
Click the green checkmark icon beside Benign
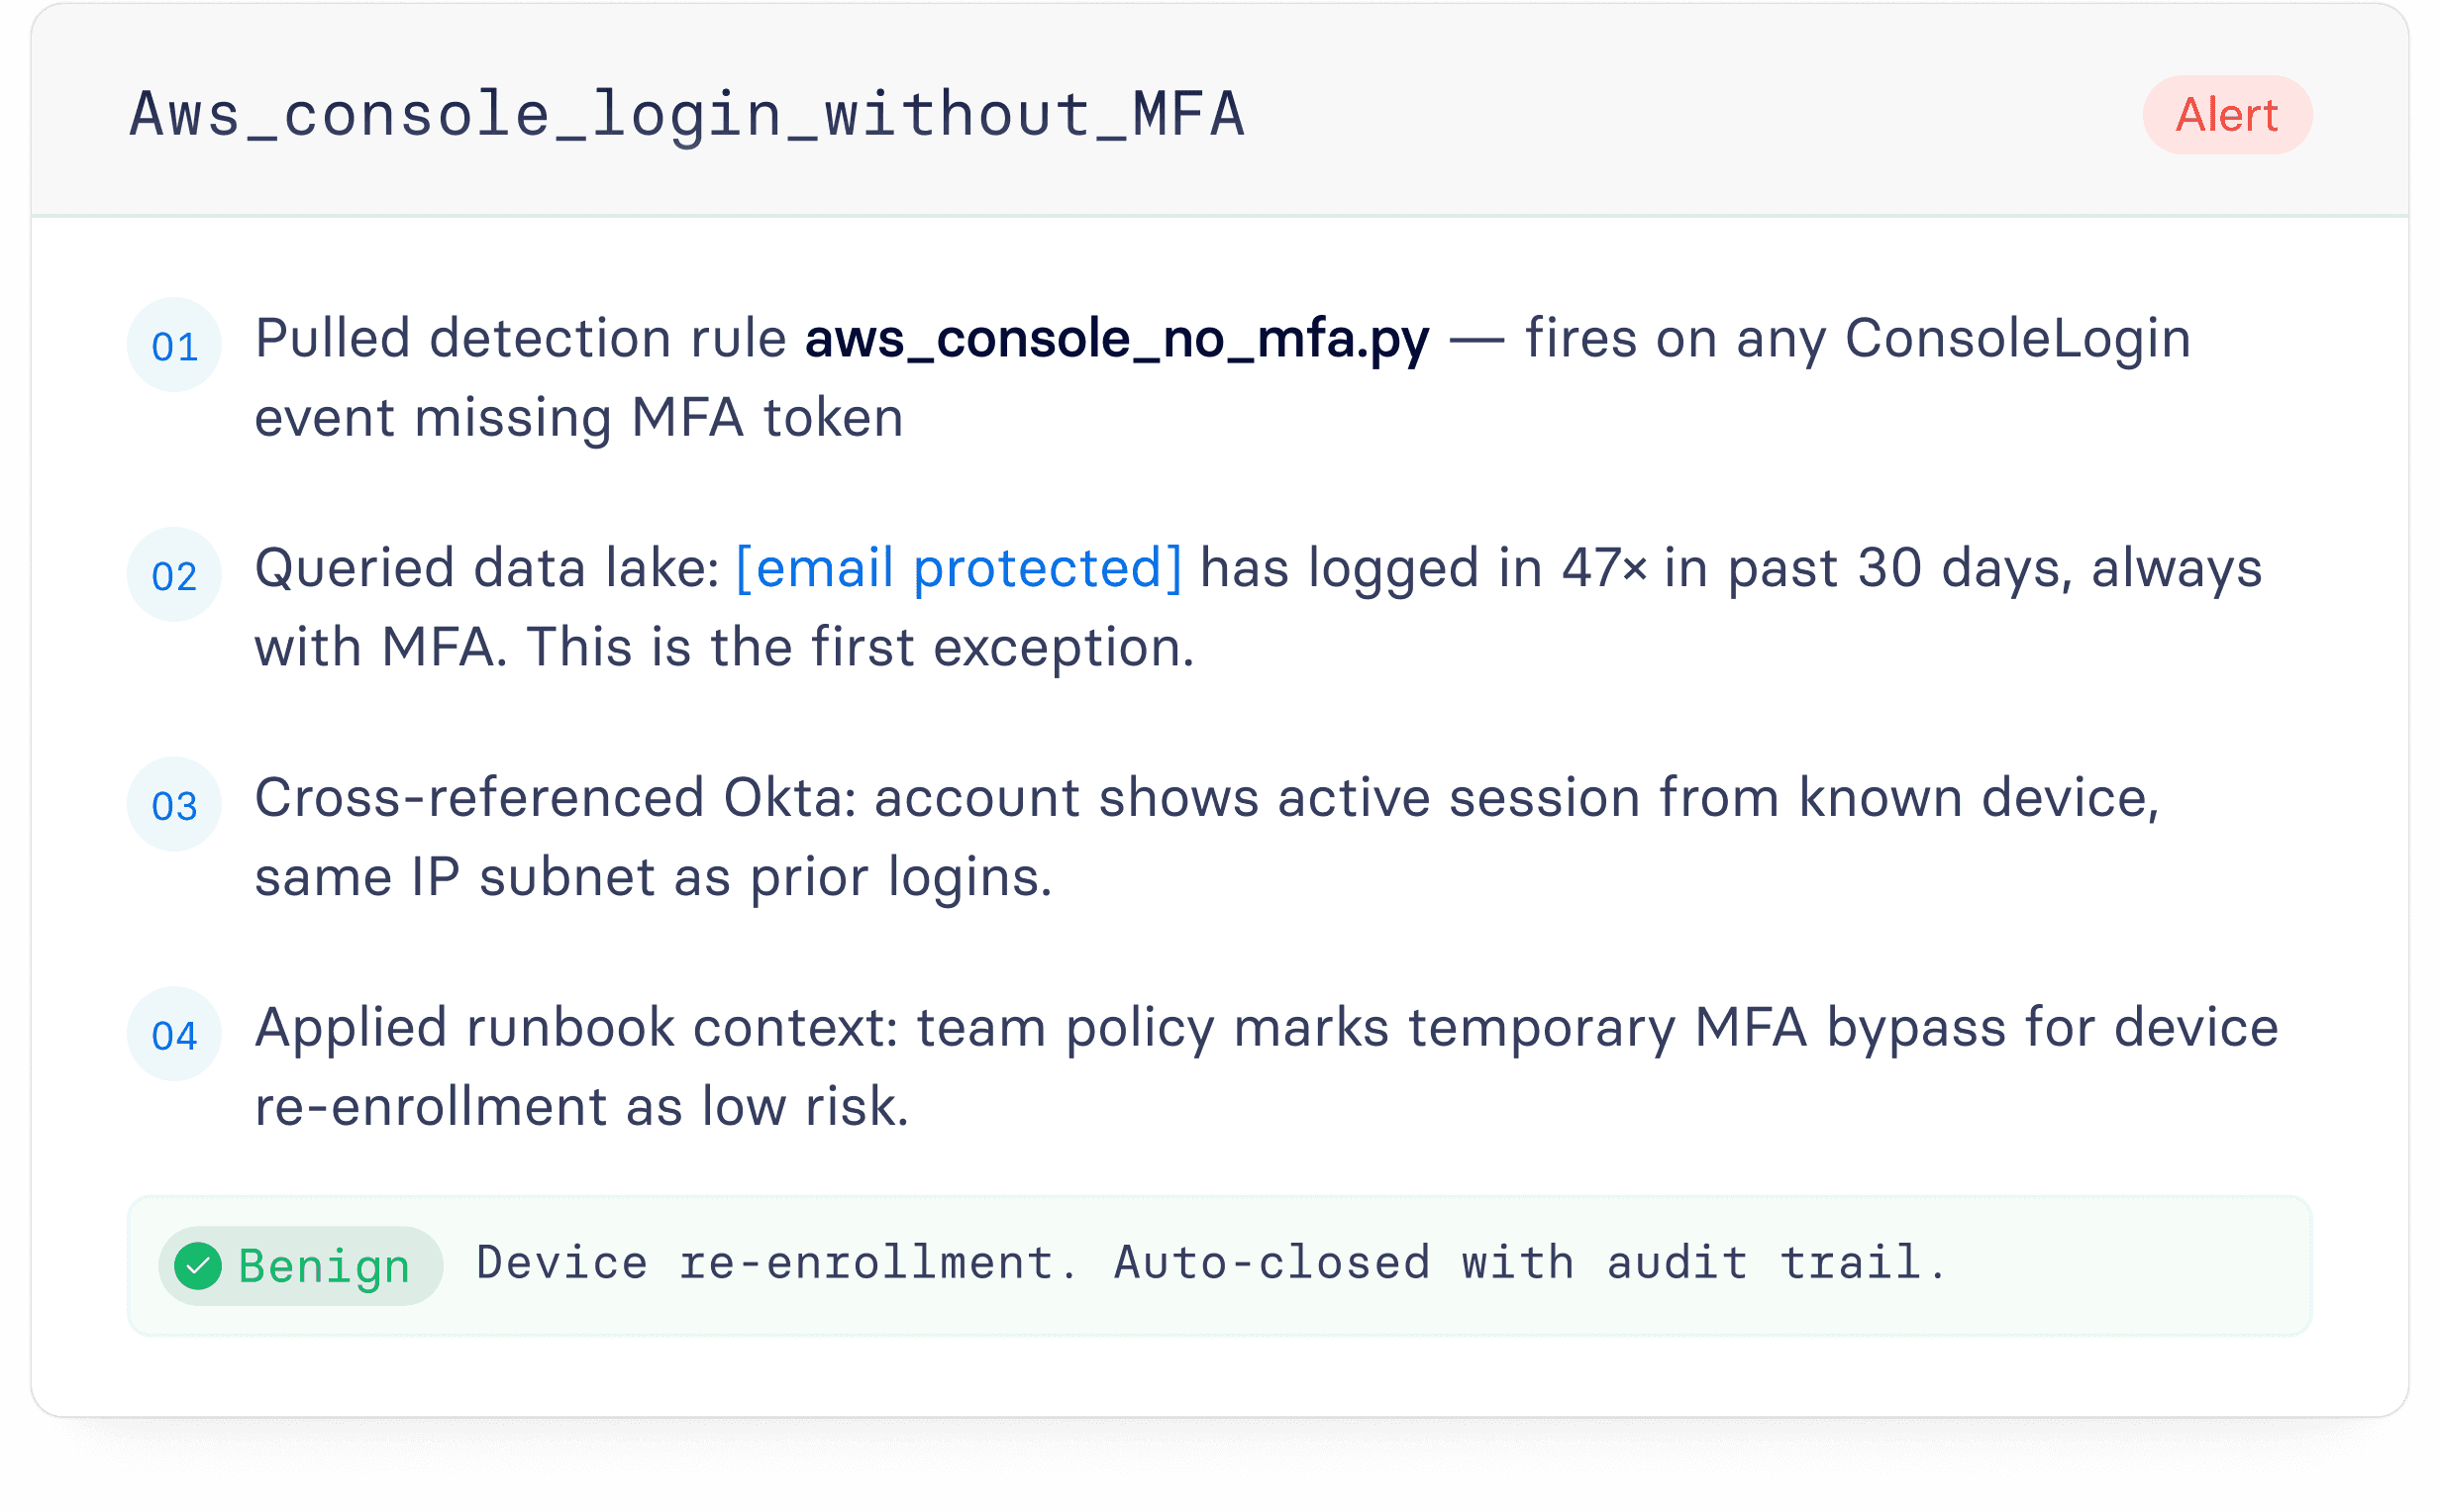coord(198,1266)
